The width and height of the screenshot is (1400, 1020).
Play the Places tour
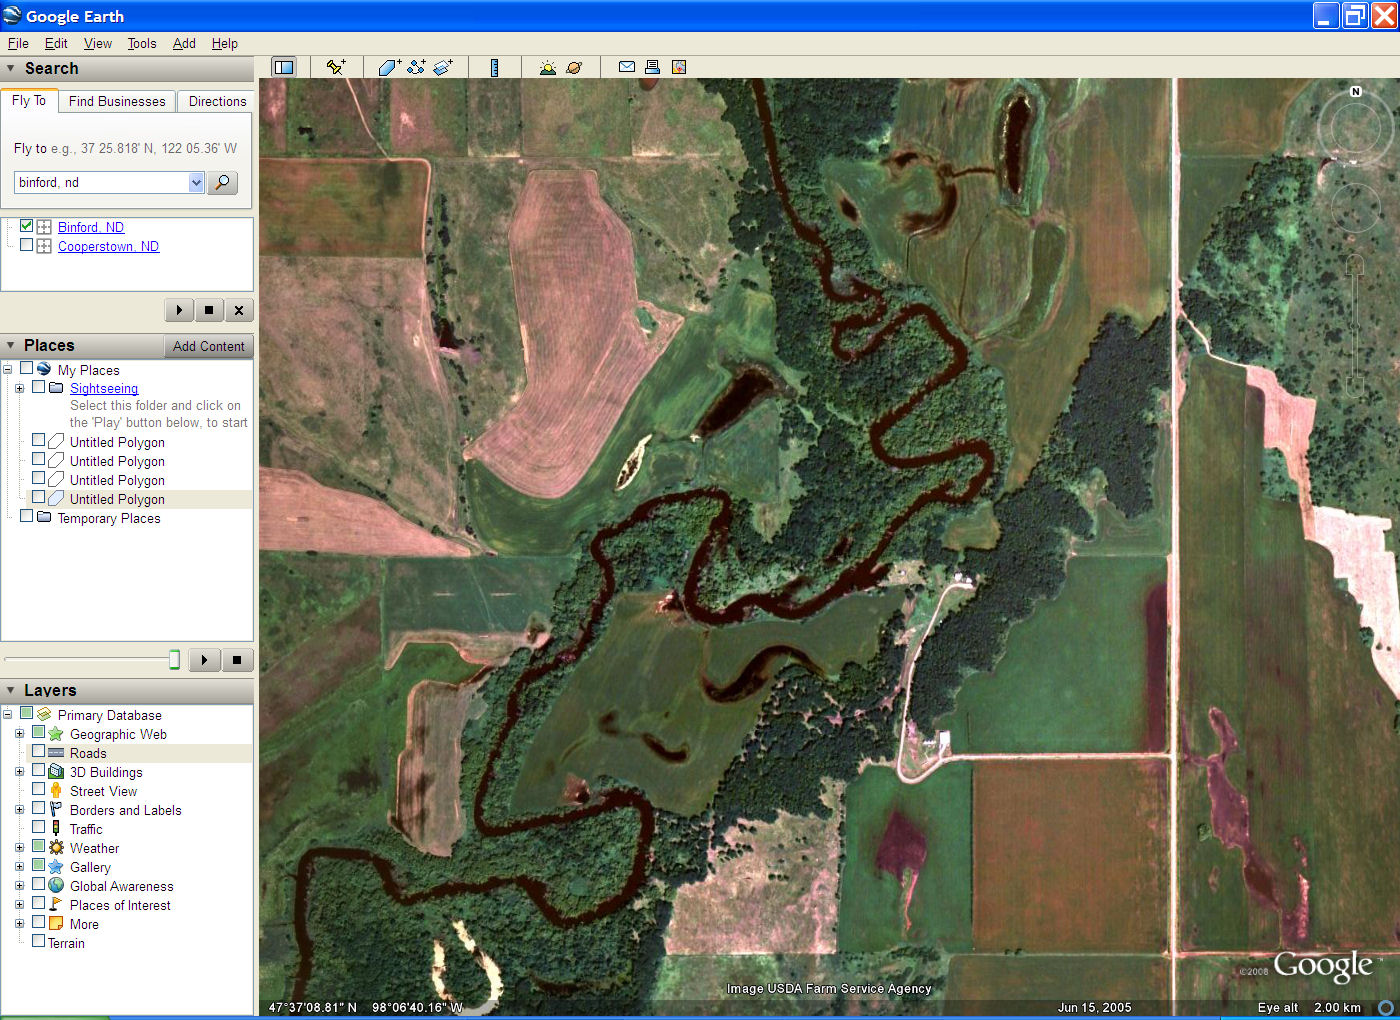(205, 660)
